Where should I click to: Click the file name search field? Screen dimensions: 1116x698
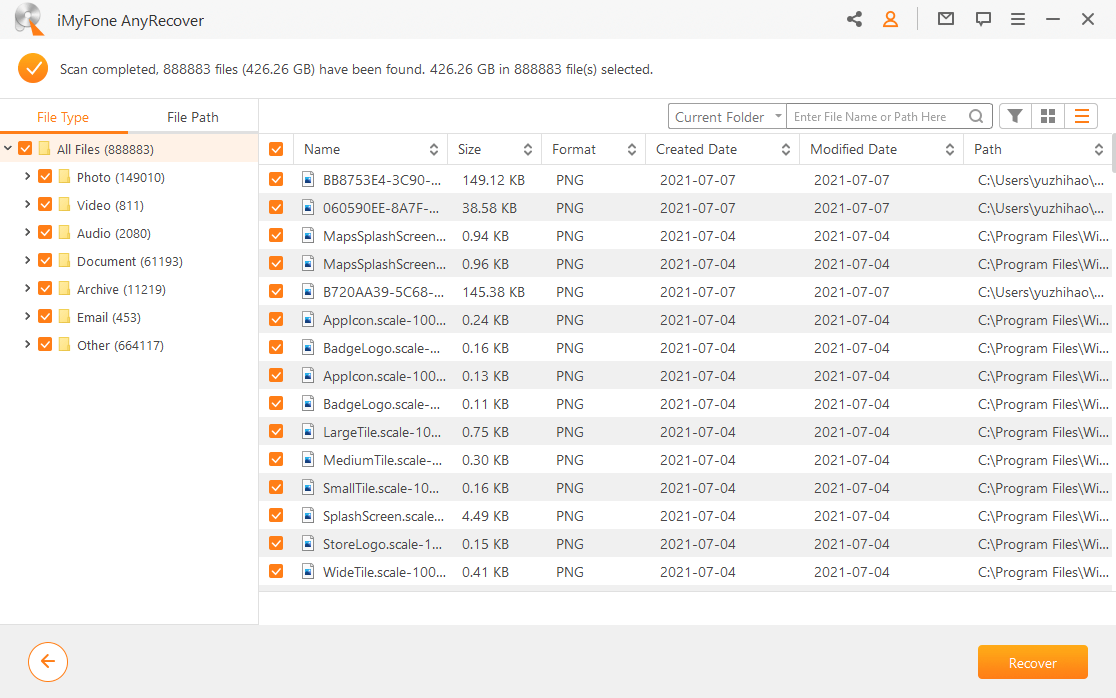[875, 117]
